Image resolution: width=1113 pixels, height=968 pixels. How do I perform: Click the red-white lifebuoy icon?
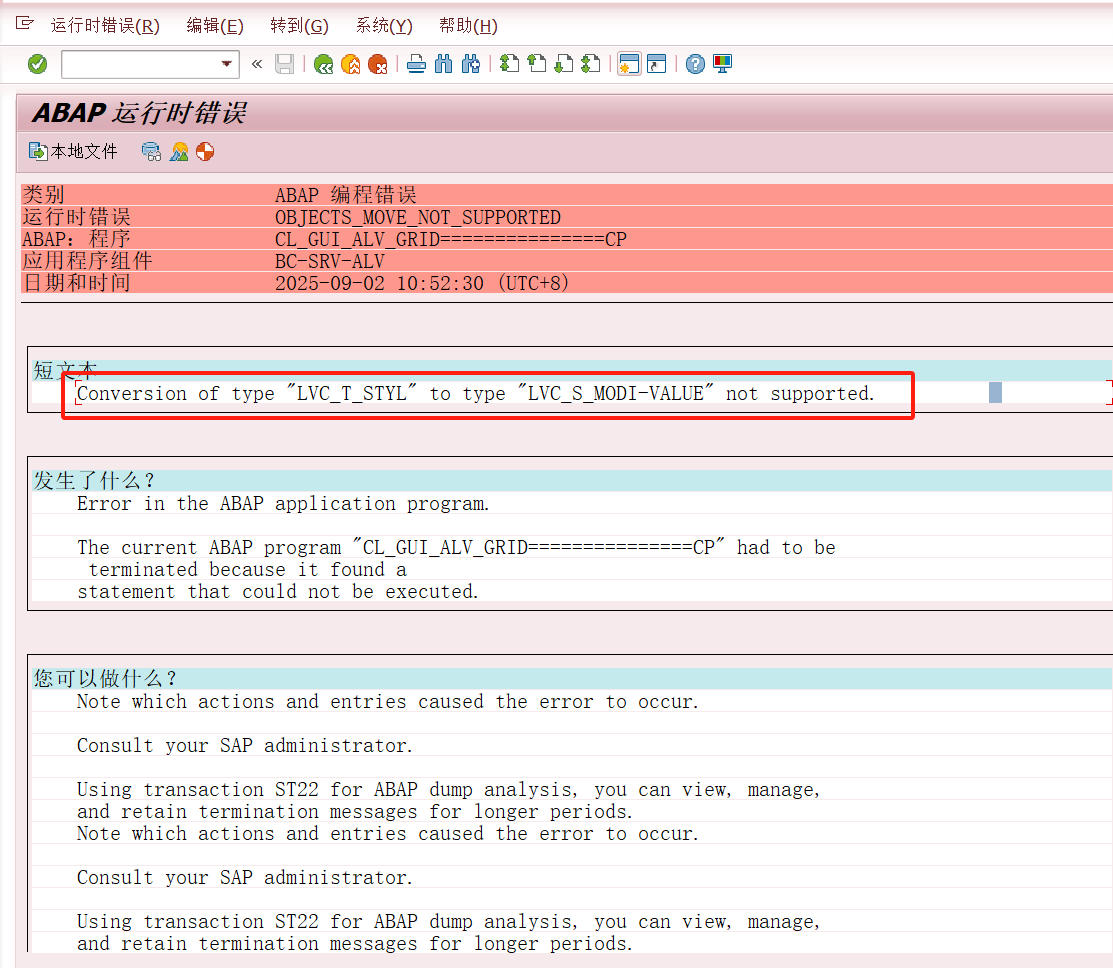click(205, 151)
